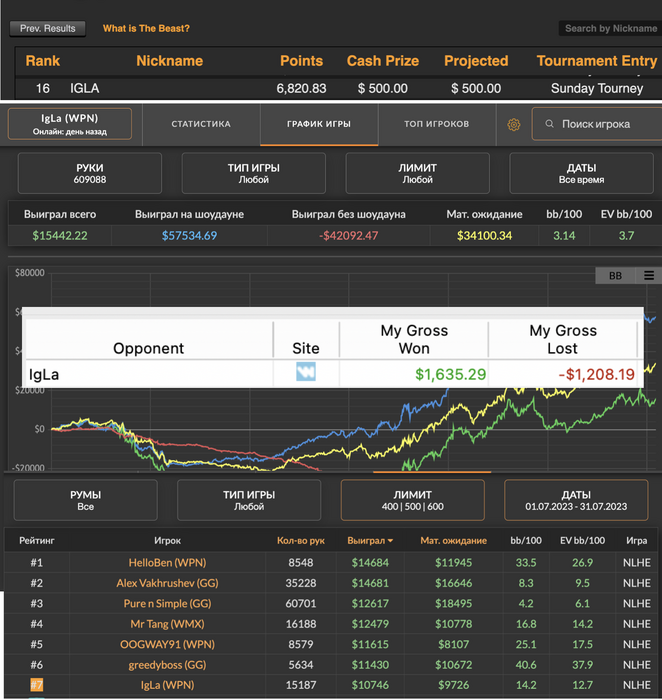Click the $18495 expectation in Pure n Simple row

[x=453, y=604]
